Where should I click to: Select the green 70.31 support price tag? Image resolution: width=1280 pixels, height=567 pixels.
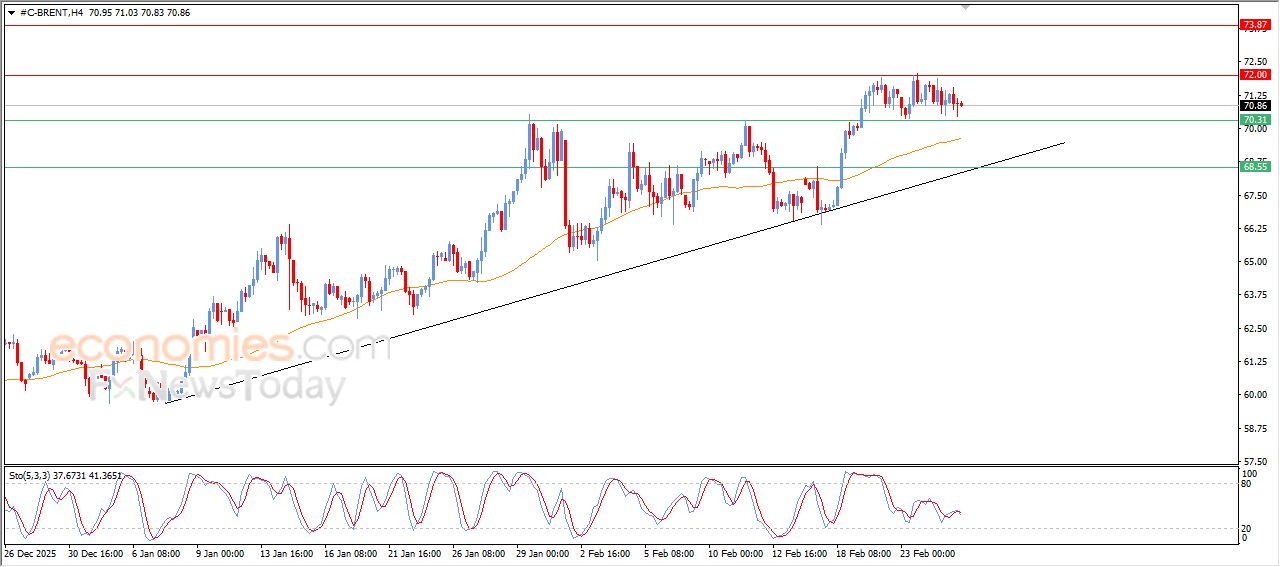[1254, 121]
